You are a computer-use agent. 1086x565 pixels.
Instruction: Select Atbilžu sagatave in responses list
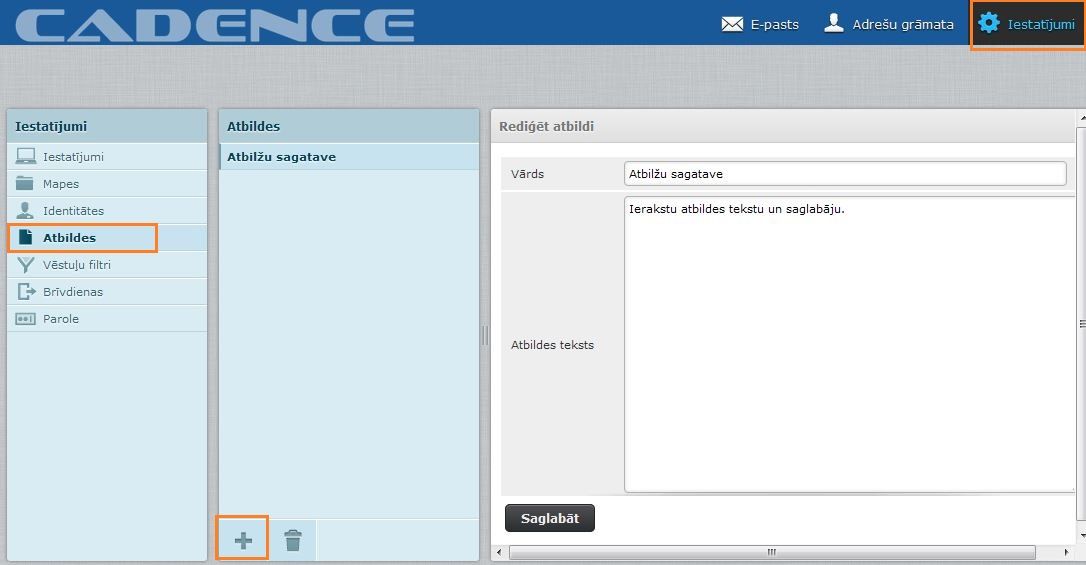281,157
